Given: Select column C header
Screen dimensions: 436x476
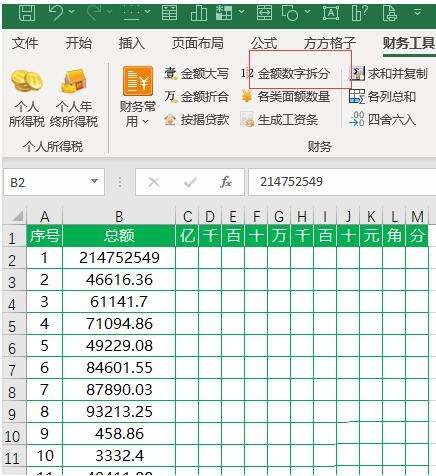Looking at the screenshot, I should [187, 217].
